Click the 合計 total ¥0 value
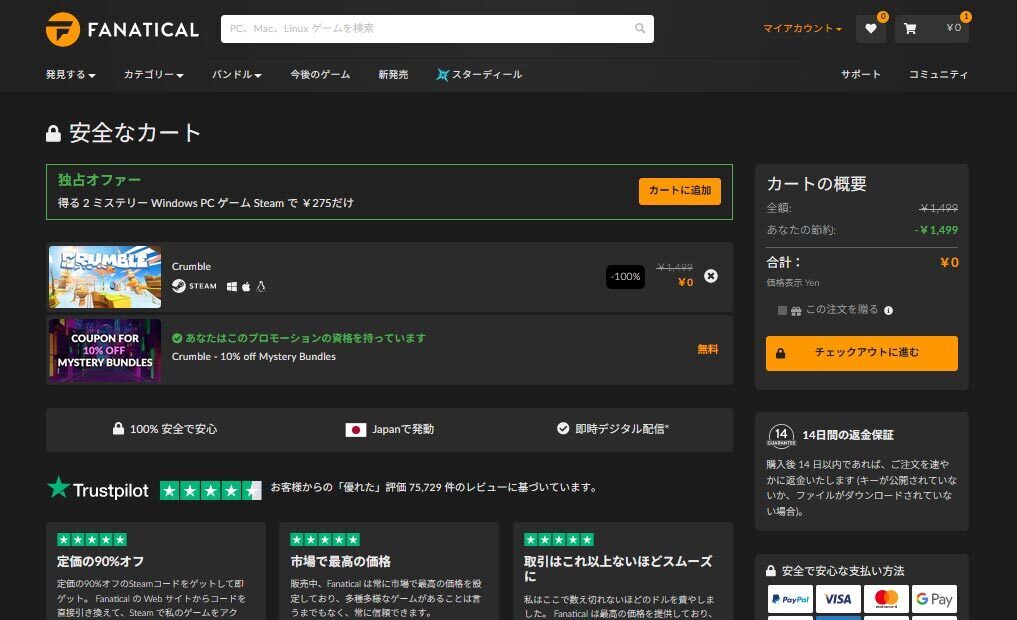Screen dimensions: 1017x620 point(950,263)
